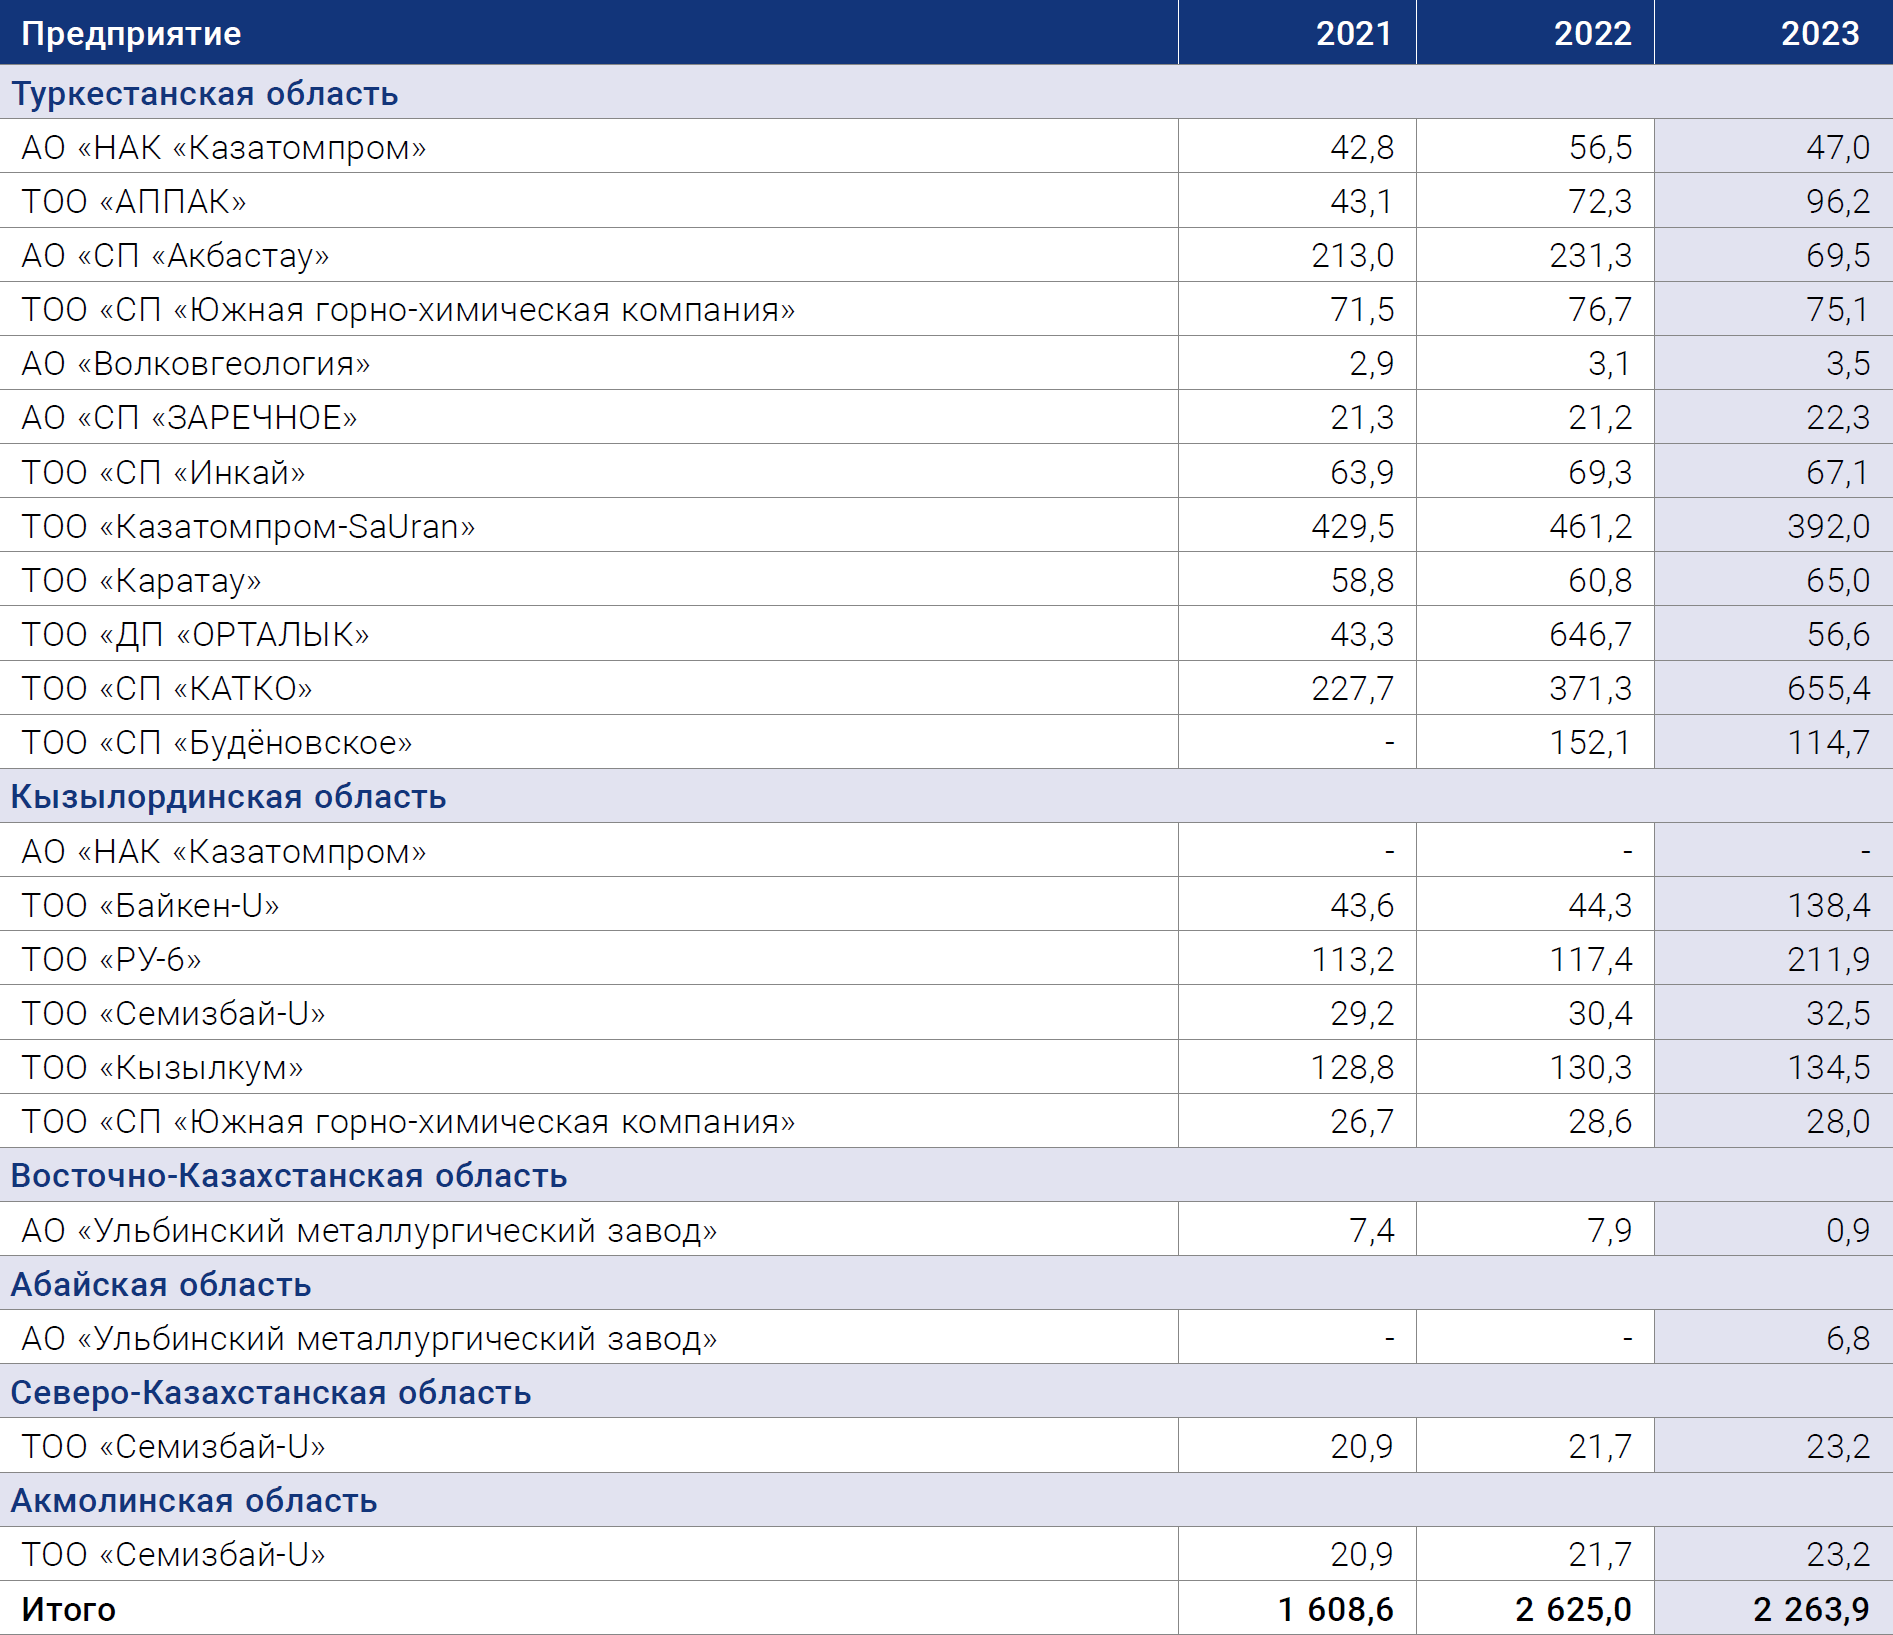Click the 2023 total value 2 263,9
Image resolution: width=1893 pixels, height=1635 pixels.
[1811, 1609]
